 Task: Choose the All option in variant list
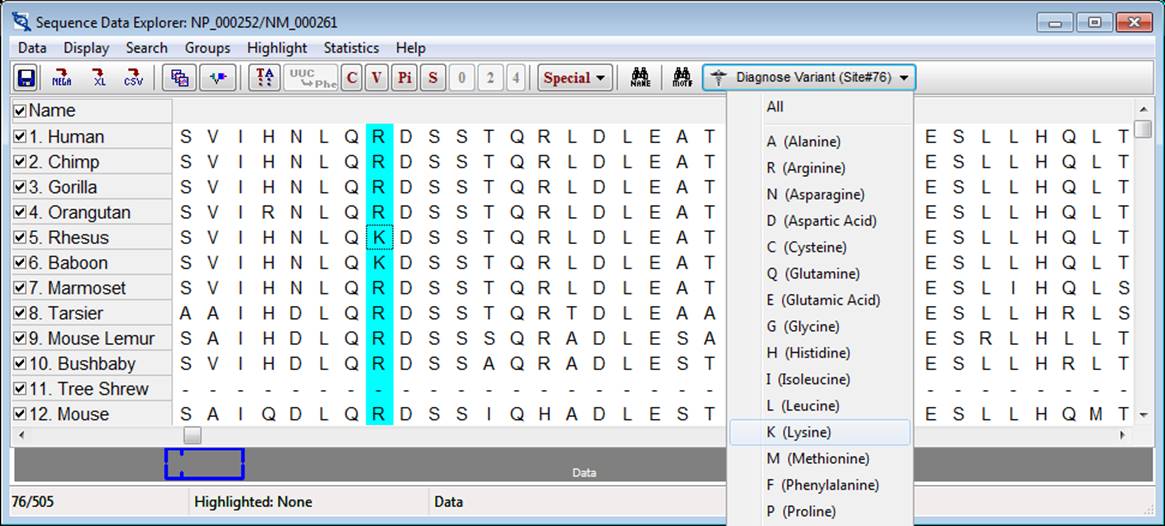pyautogui.click(x=775, y=107)
